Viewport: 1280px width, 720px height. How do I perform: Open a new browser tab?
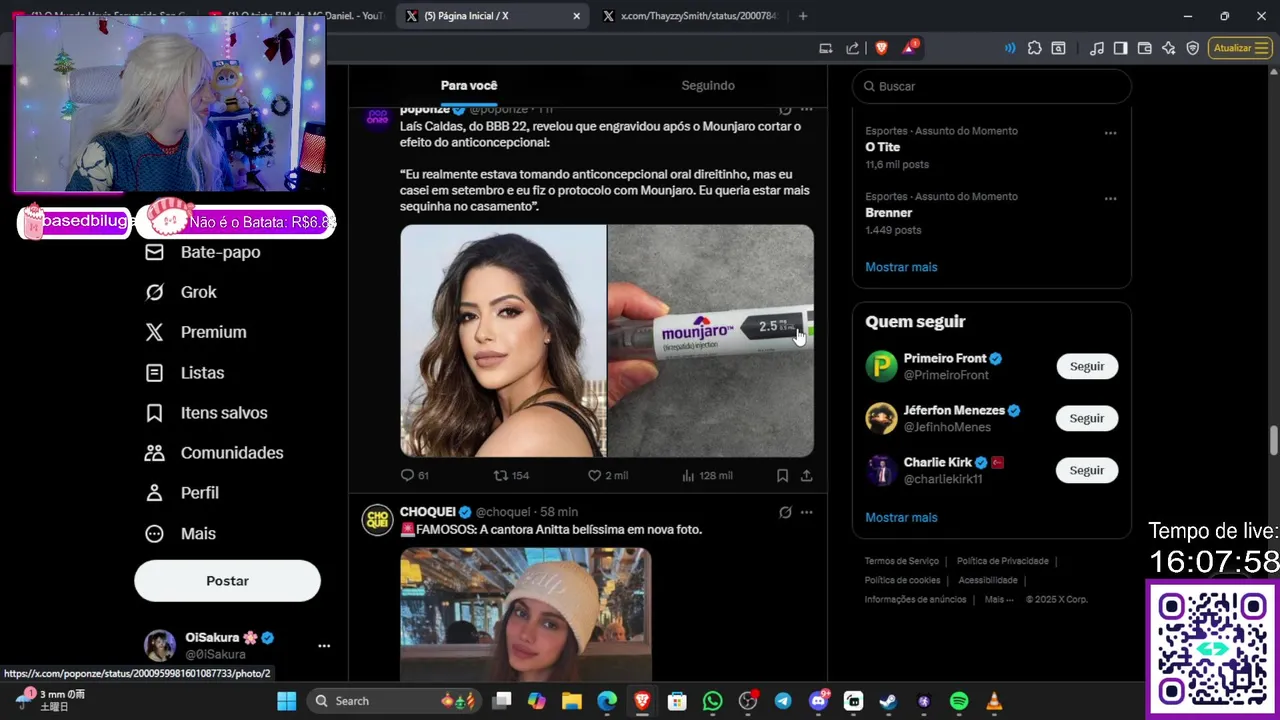(x=803, y=16)
